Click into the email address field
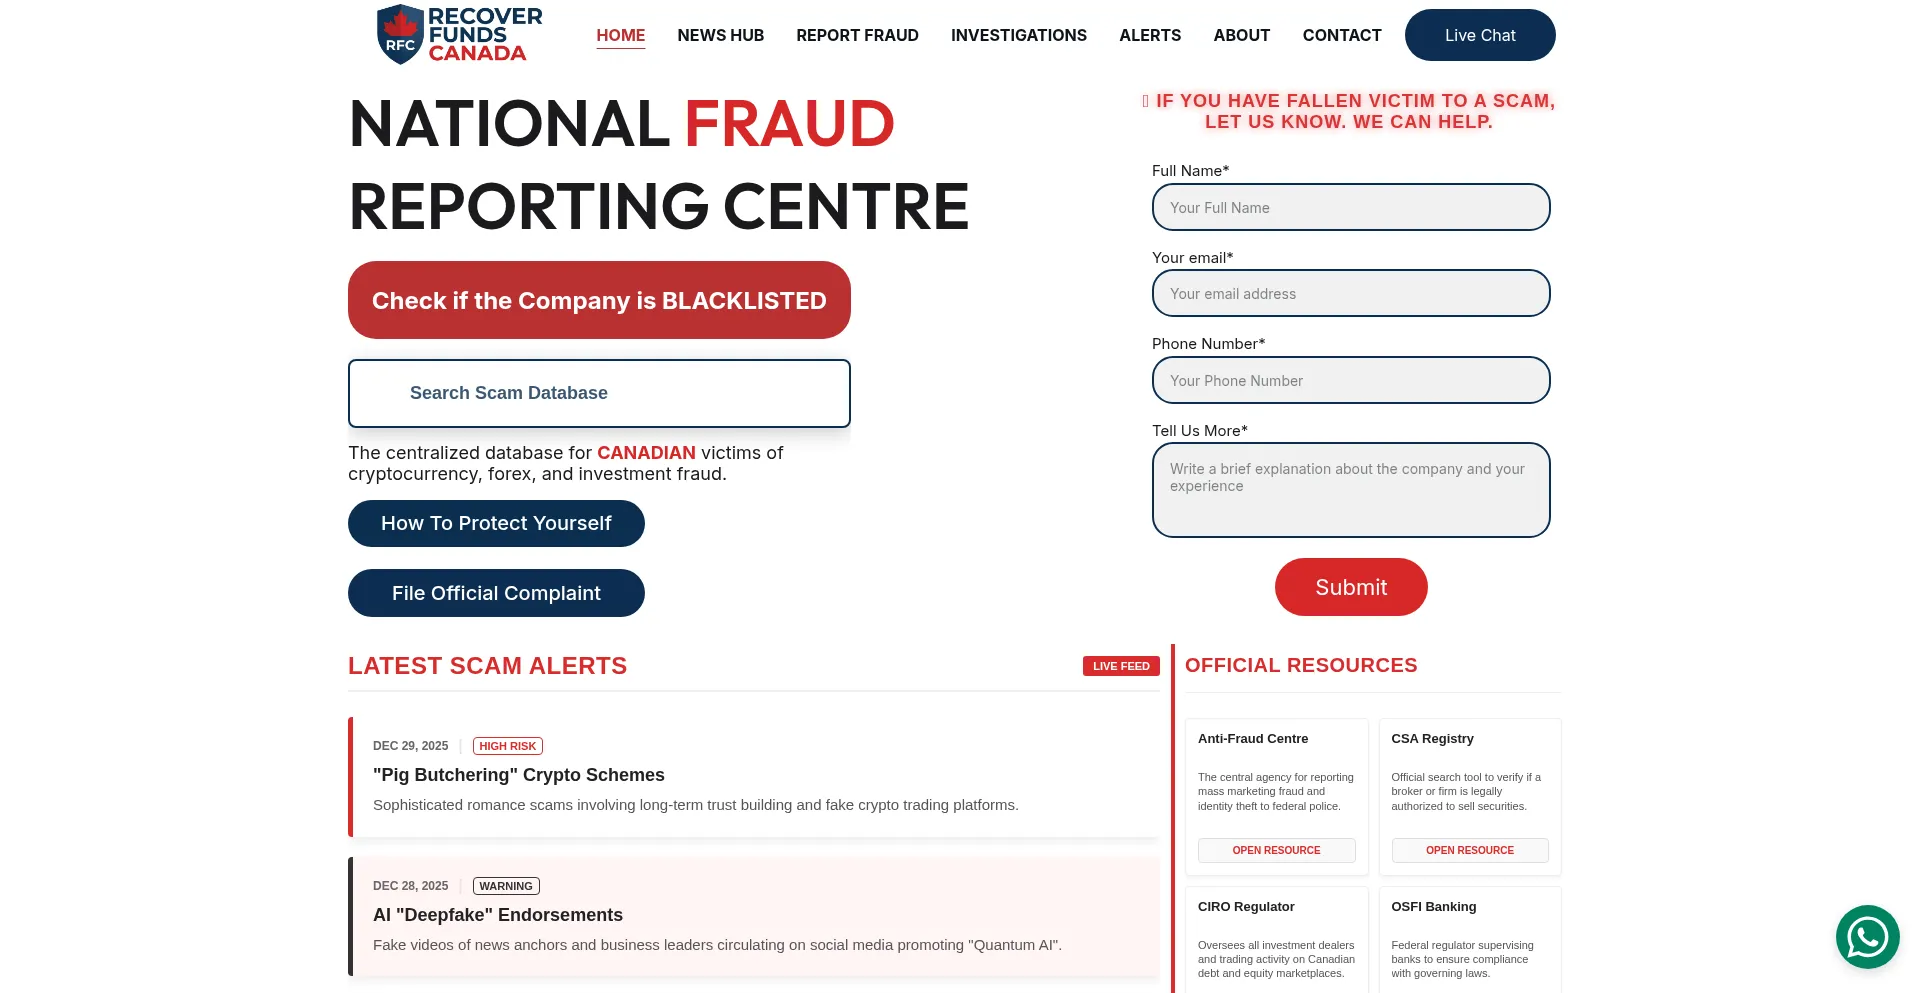 [x=1351, y=293]
